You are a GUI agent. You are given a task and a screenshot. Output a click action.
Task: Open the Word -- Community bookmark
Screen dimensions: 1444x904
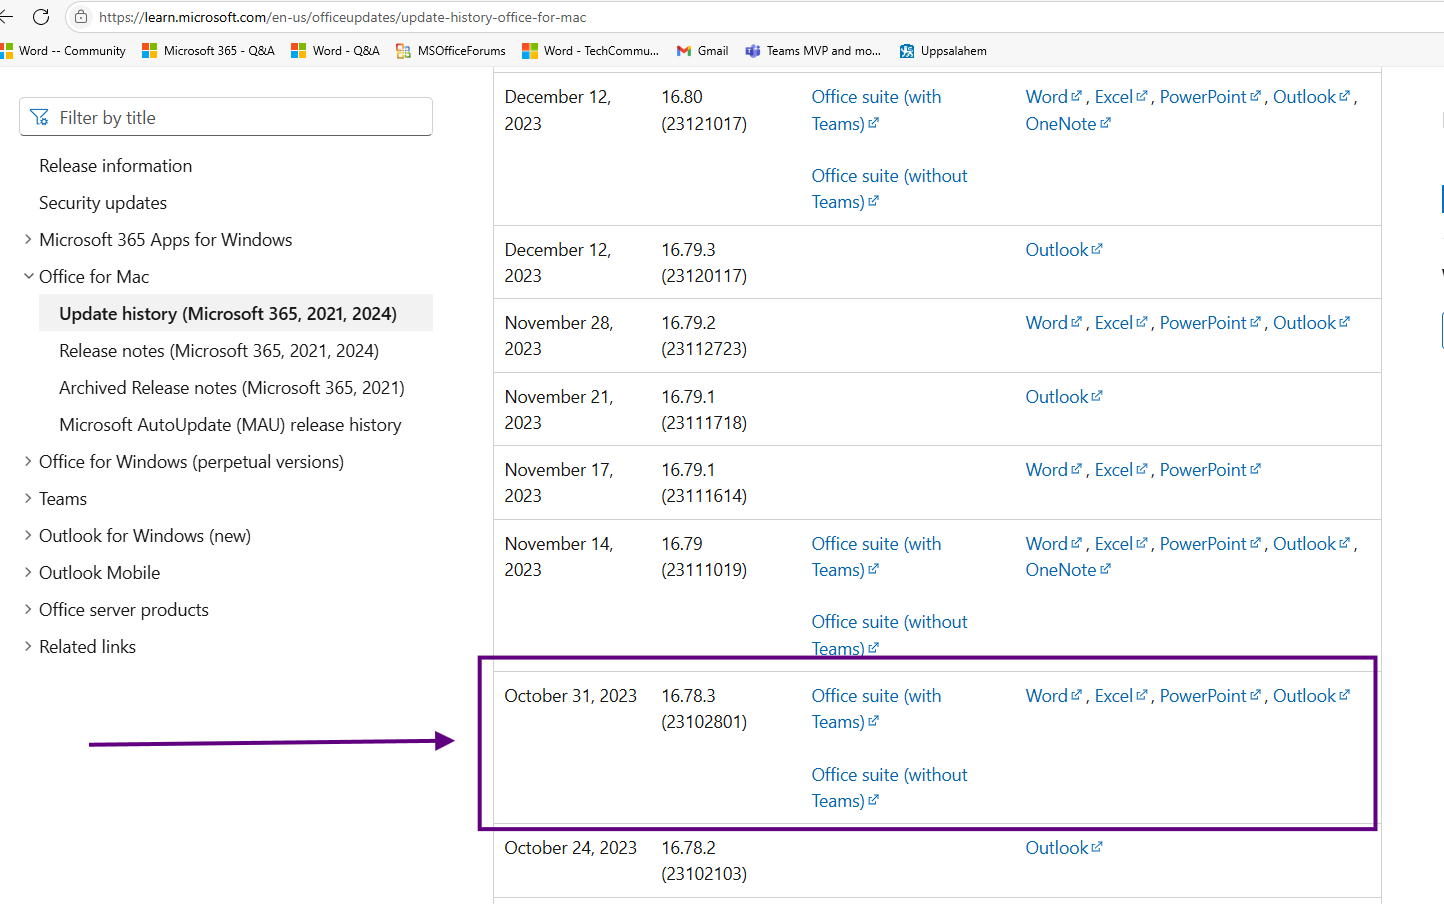(64, 51)
